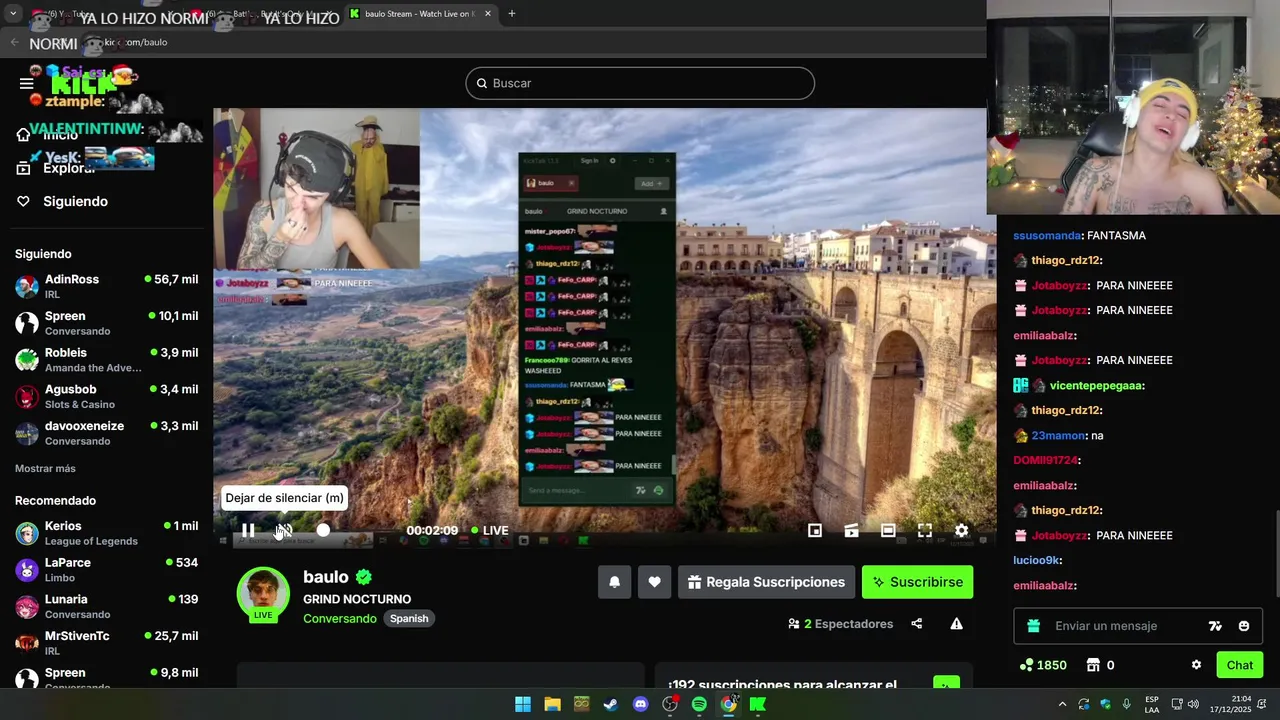Screen dimensions: 1280x720
Task: Open channel points 1850 balance
Action: pos(1042,665)
